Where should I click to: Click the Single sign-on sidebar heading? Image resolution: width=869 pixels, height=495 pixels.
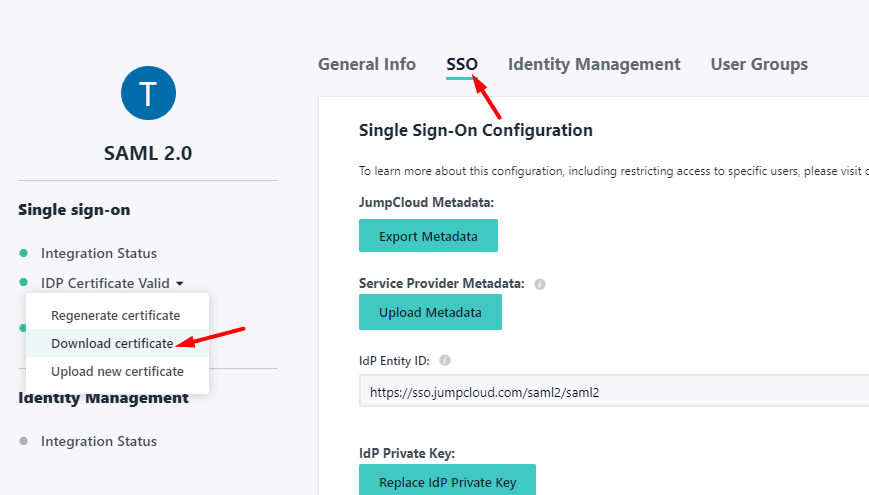(74, 210)
